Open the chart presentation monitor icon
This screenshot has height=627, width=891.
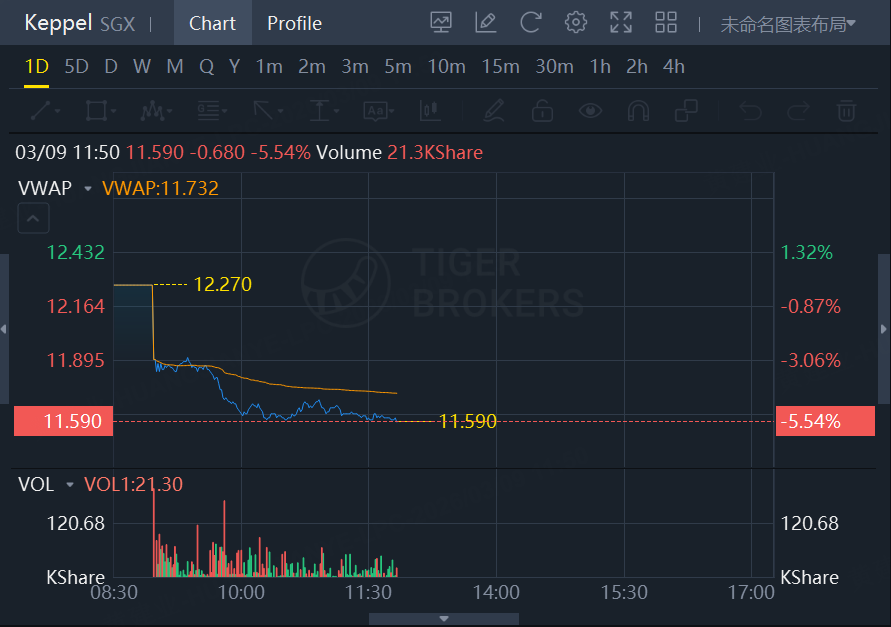click(x=441, y=22)
